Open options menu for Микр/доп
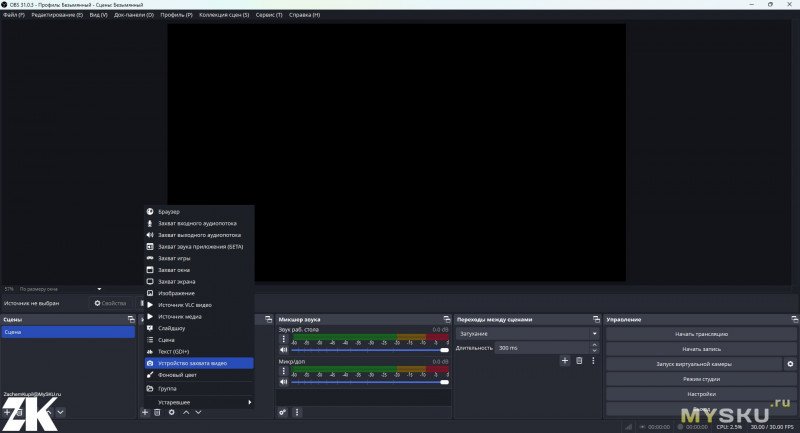Screen dimensions: 800x433 [x=284, y=371]
